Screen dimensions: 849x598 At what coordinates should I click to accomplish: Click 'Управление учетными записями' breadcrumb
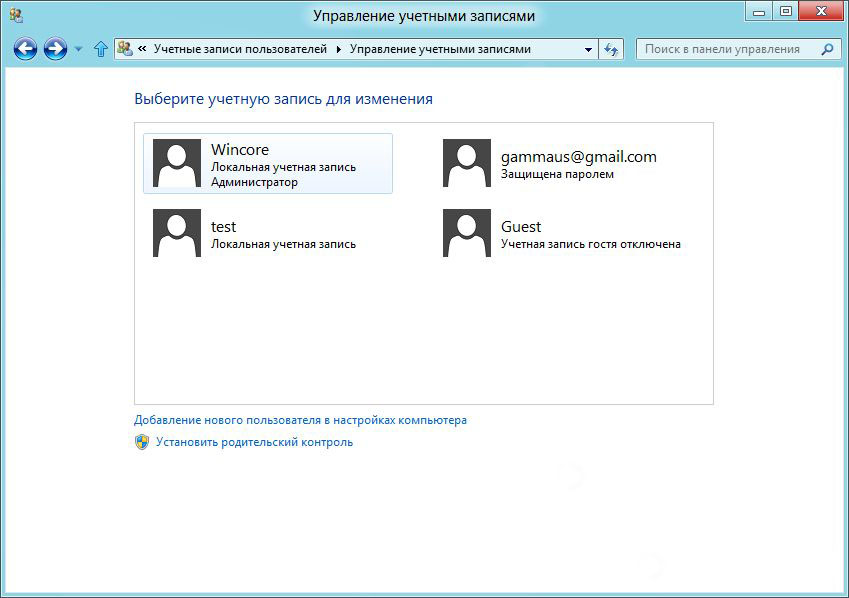[x=440, y=49]
